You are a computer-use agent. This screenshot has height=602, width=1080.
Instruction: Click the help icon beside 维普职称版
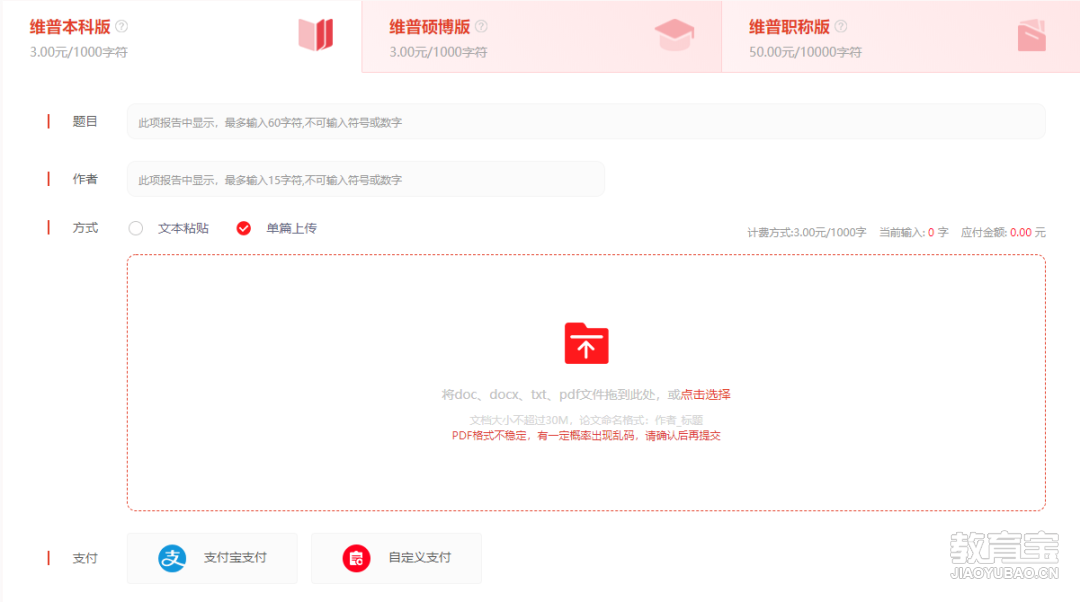pyautogui.click(x=841, y=26)
